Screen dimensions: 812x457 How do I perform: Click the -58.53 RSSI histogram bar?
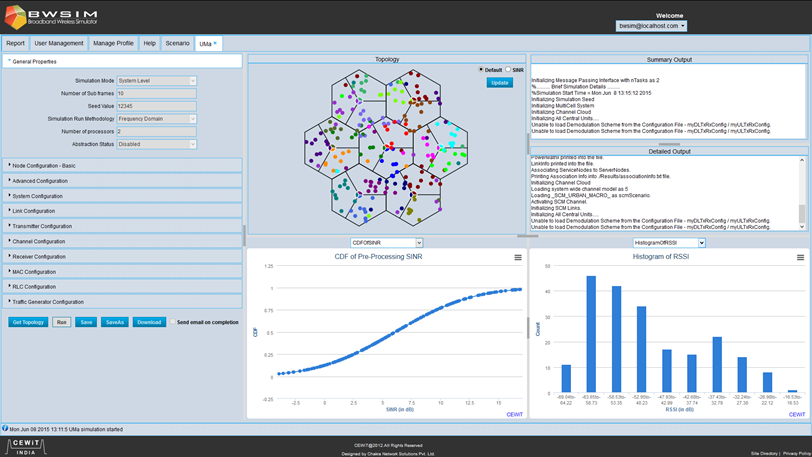pyautogui.click(x=616, y=339)
